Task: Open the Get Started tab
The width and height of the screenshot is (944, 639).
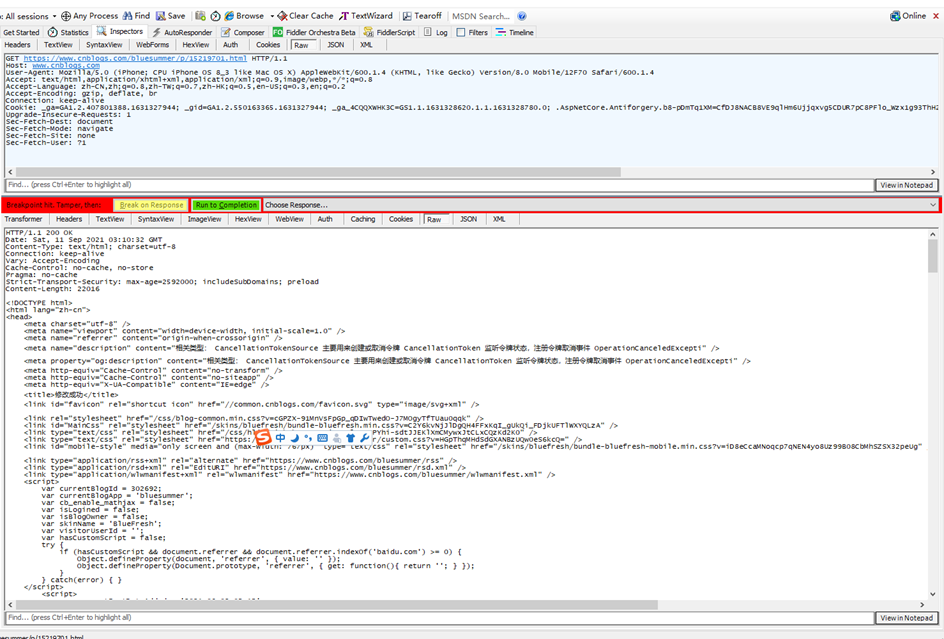Action: pos(21,33)
